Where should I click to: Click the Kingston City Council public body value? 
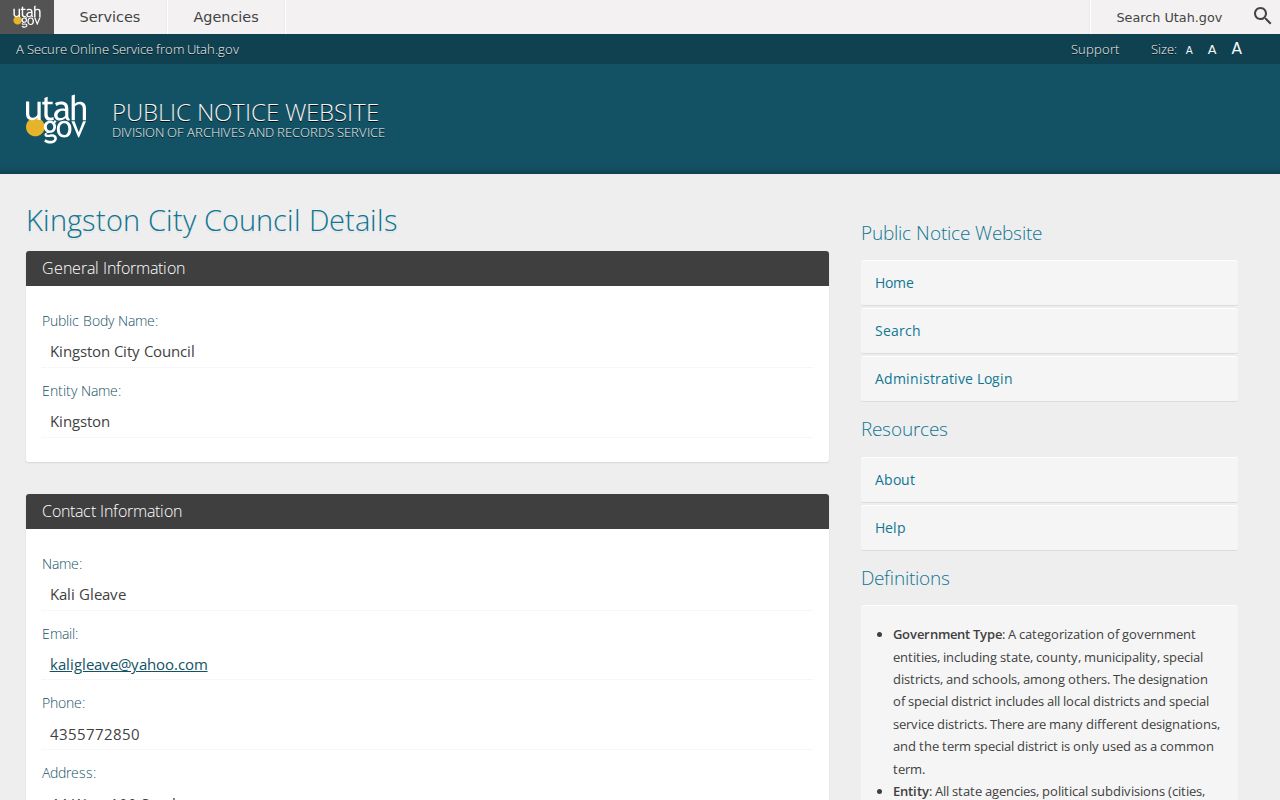(122, 351)
